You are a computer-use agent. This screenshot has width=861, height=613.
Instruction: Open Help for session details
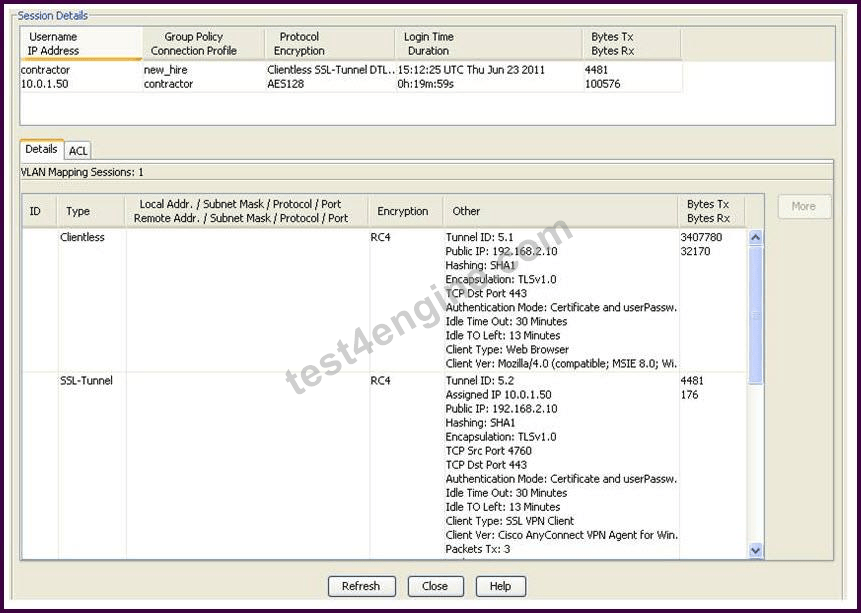(x=500, y=586)
